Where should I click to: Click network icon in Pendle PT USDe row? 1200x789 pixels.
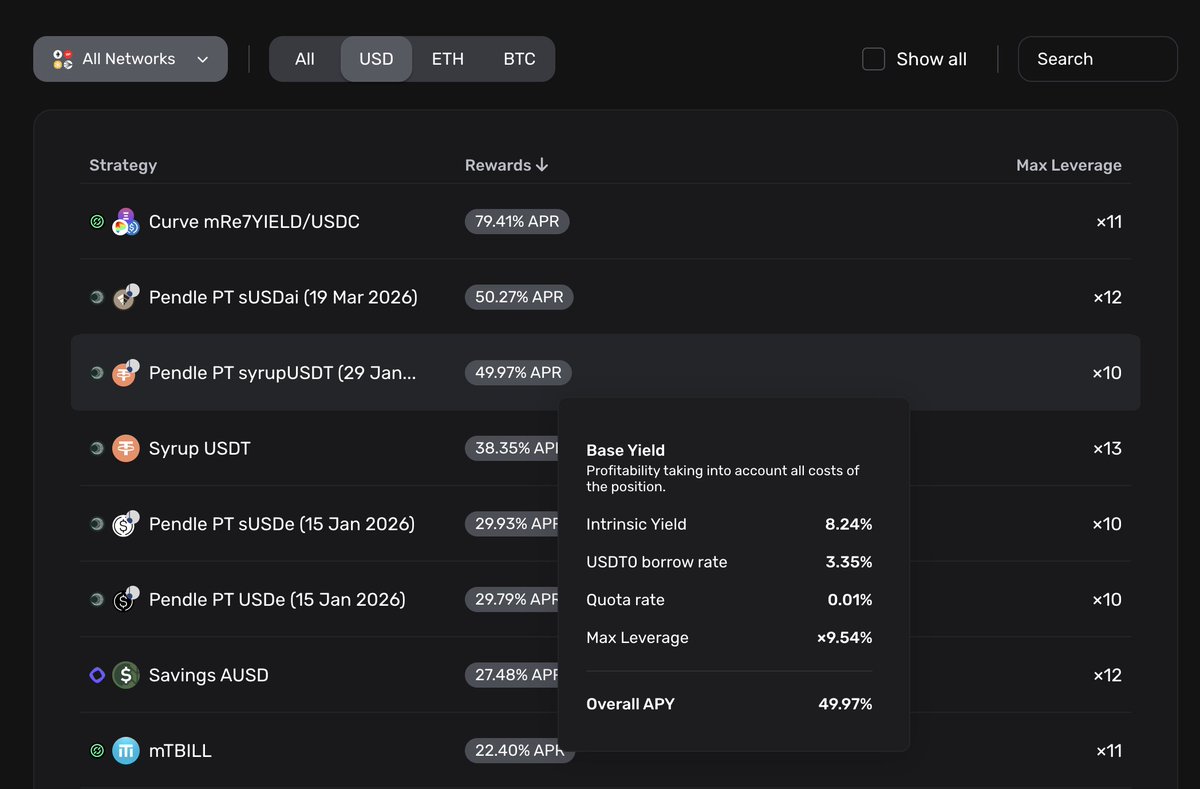[97, 600]
